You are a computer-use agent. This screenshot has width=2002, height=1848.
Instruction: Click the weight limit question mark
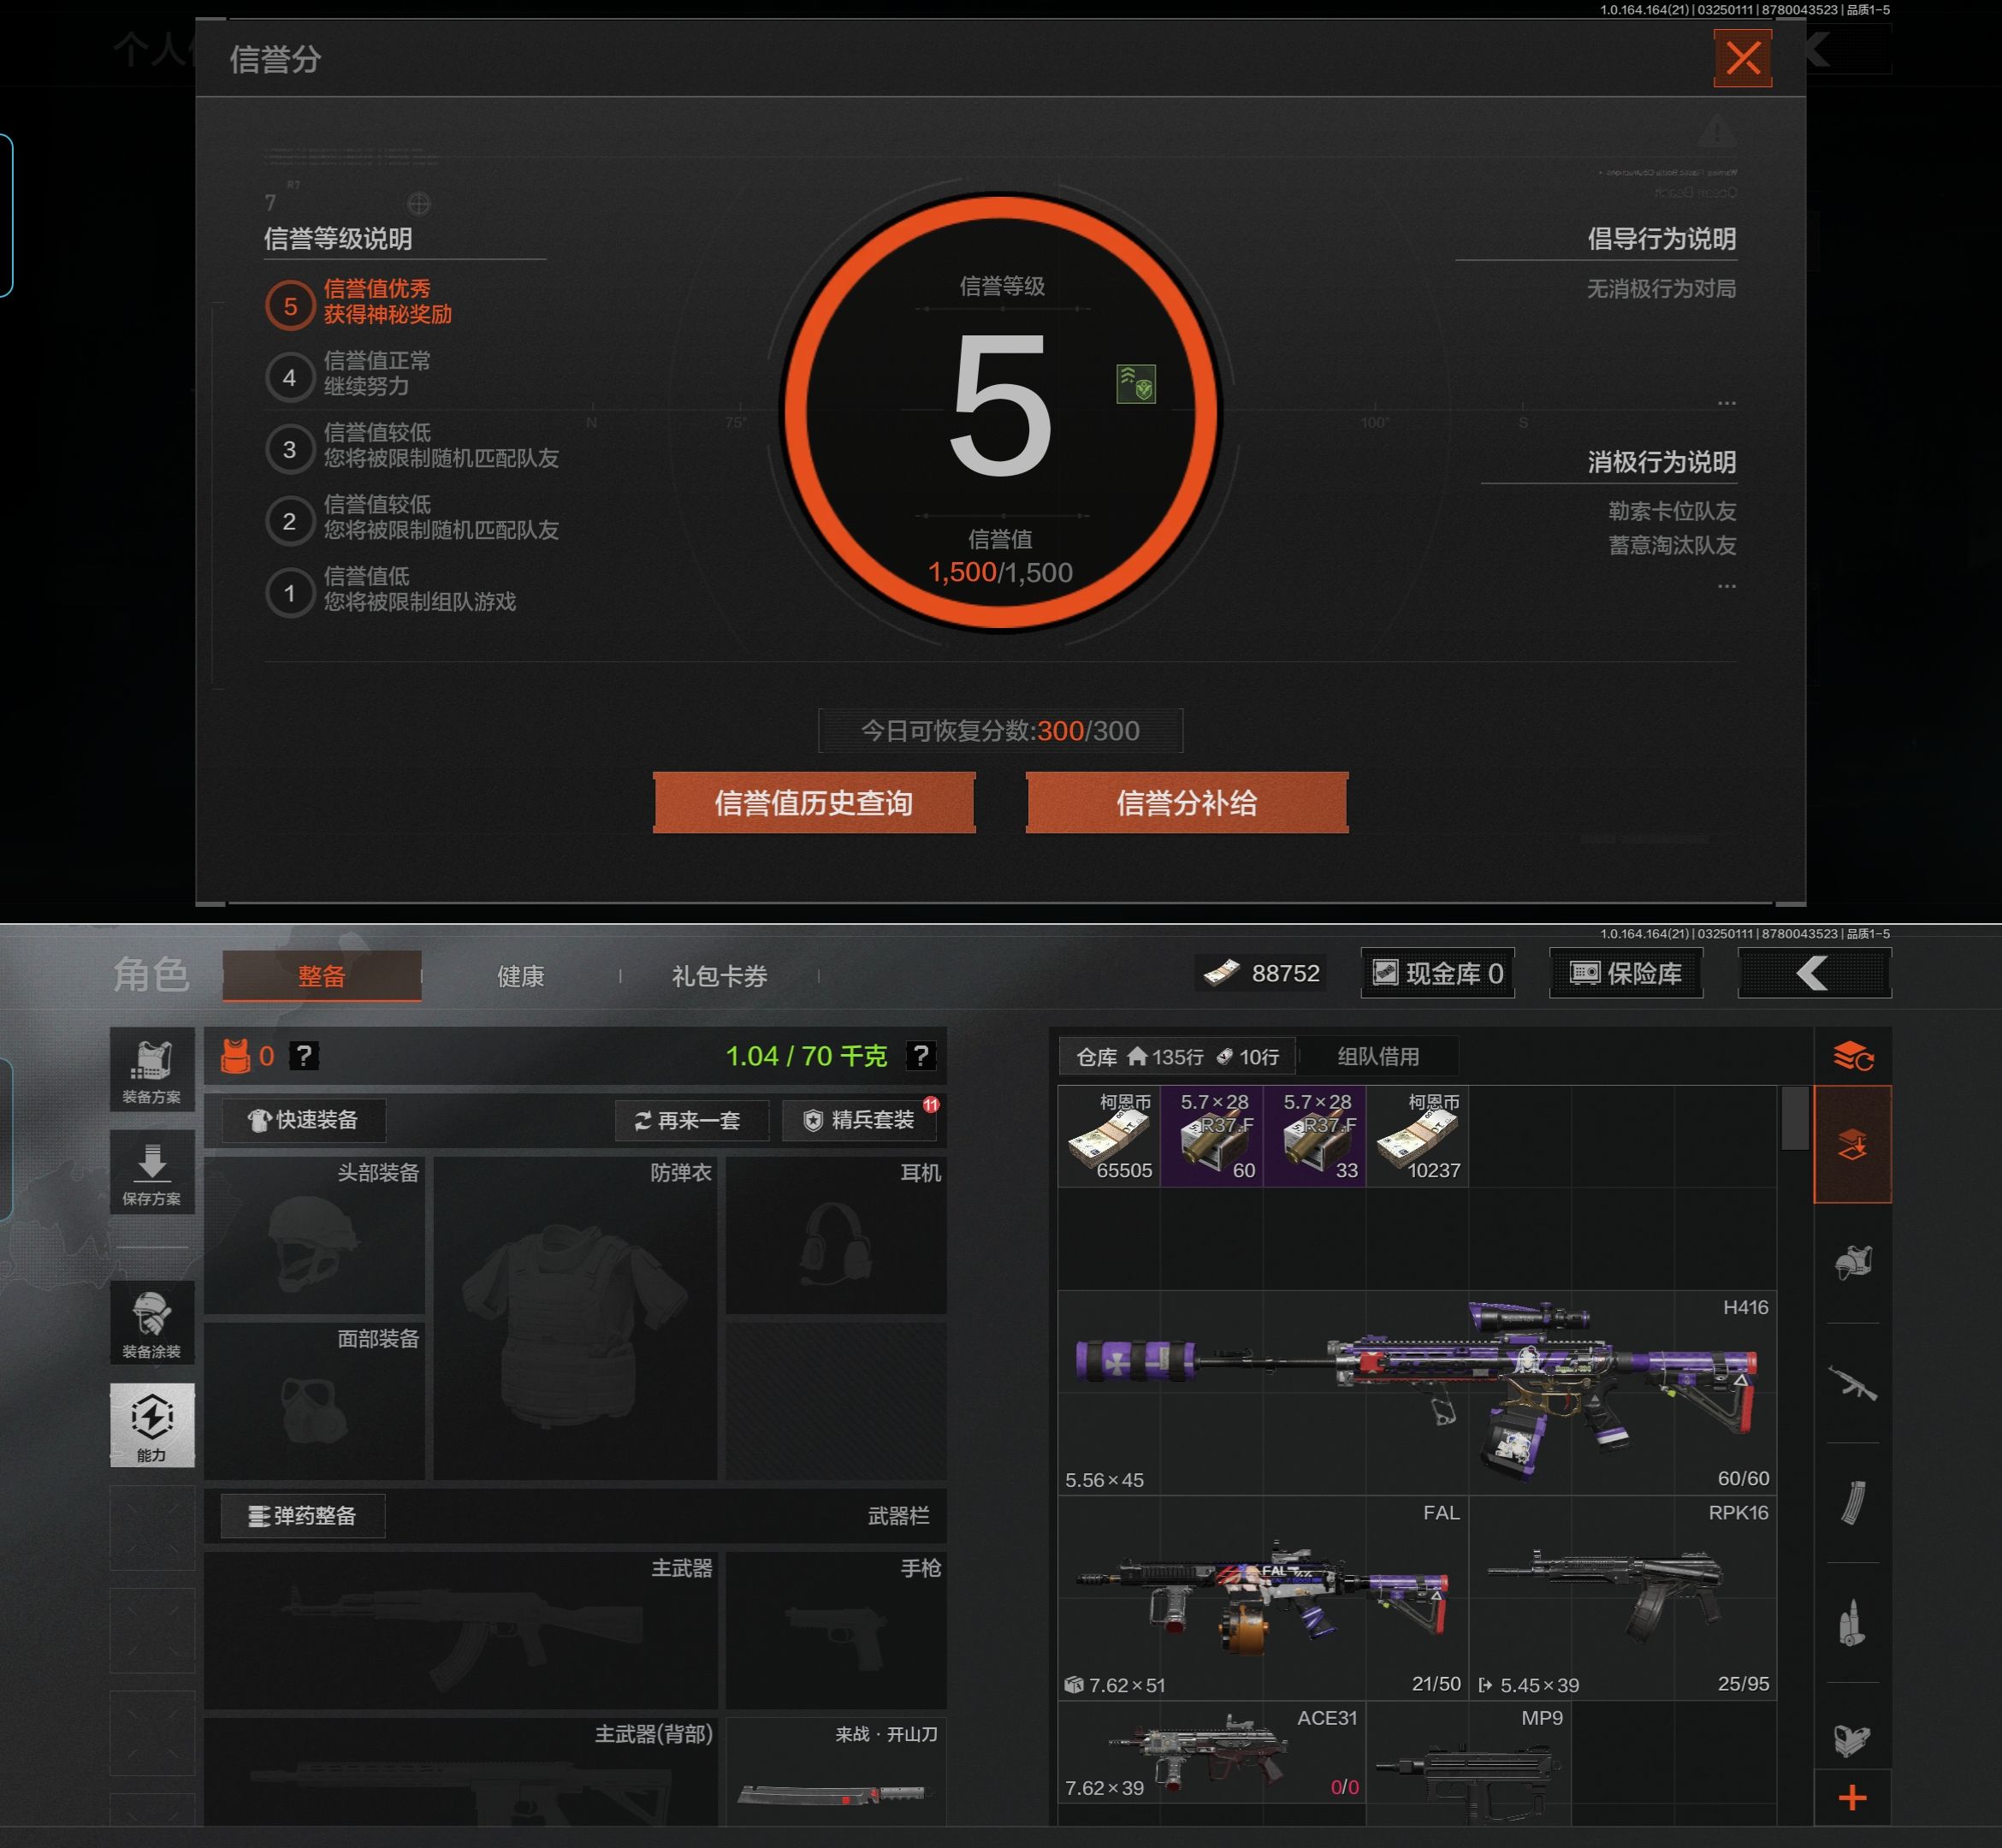point(920,1056)
